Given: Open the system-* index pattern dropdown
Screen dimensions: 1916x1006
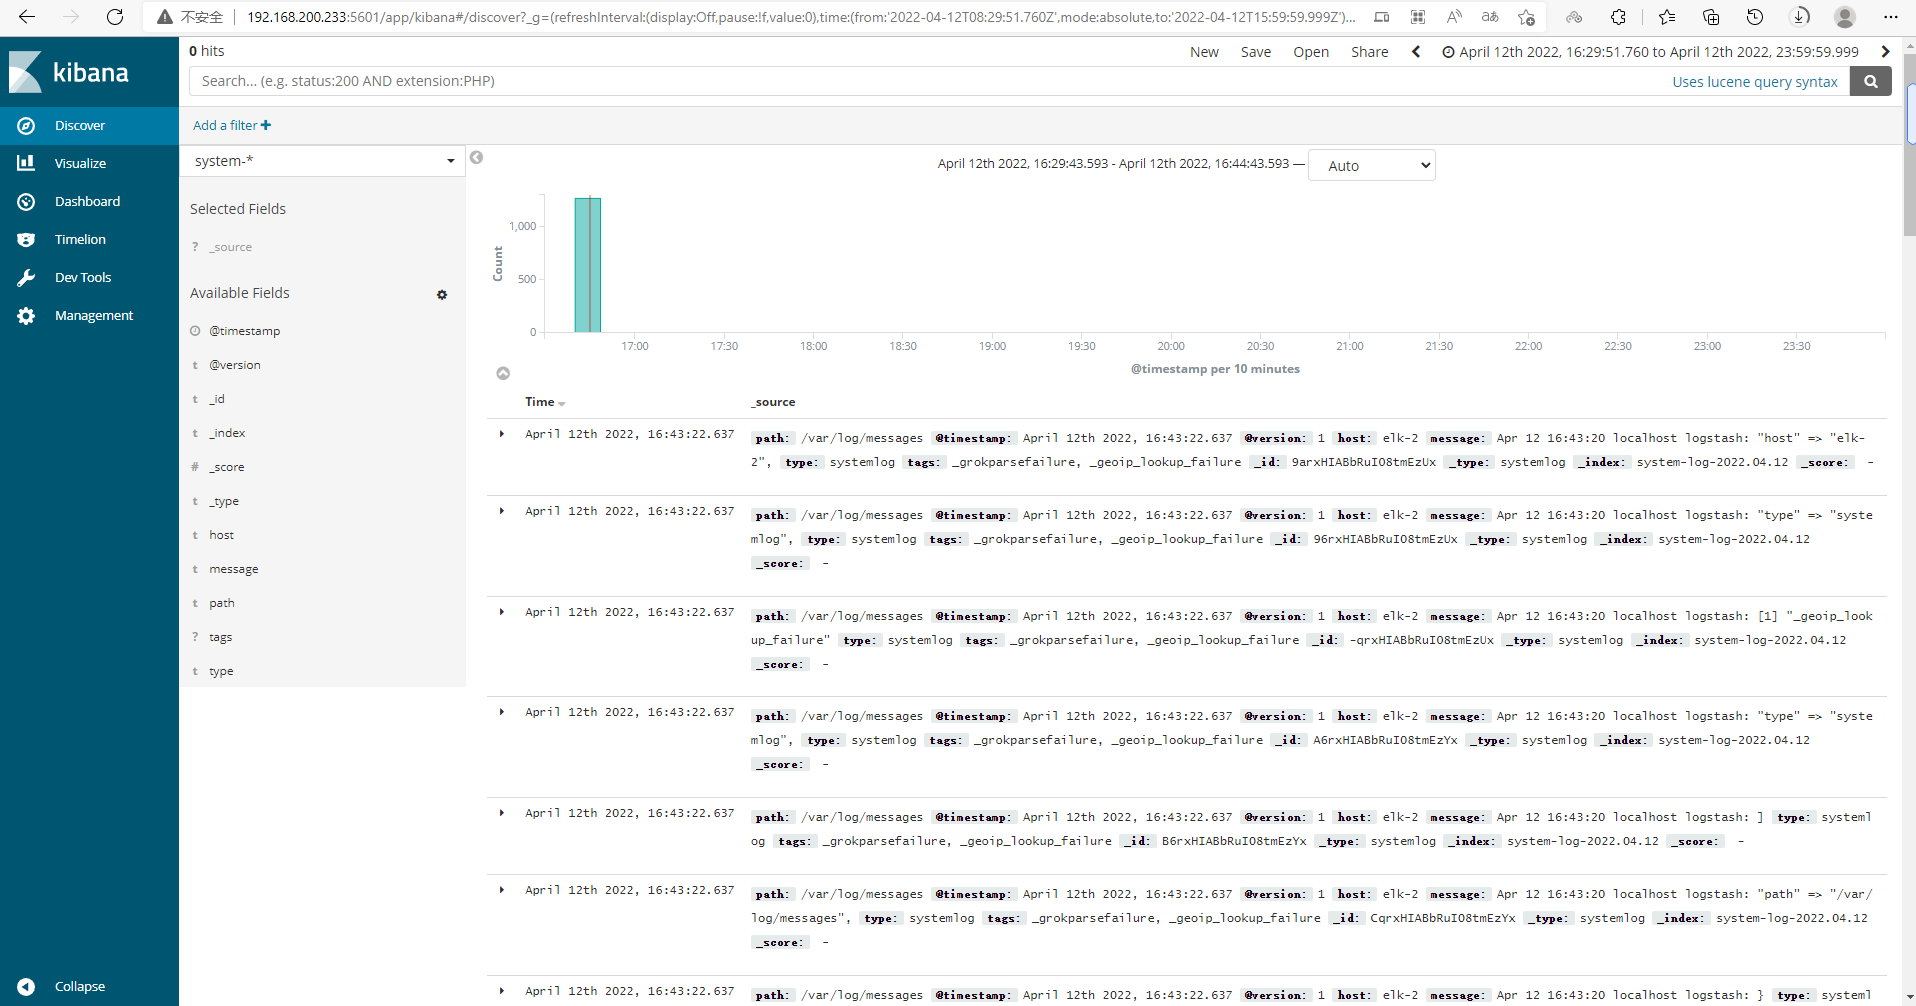Looking at the screenshot, I should 323,161.
